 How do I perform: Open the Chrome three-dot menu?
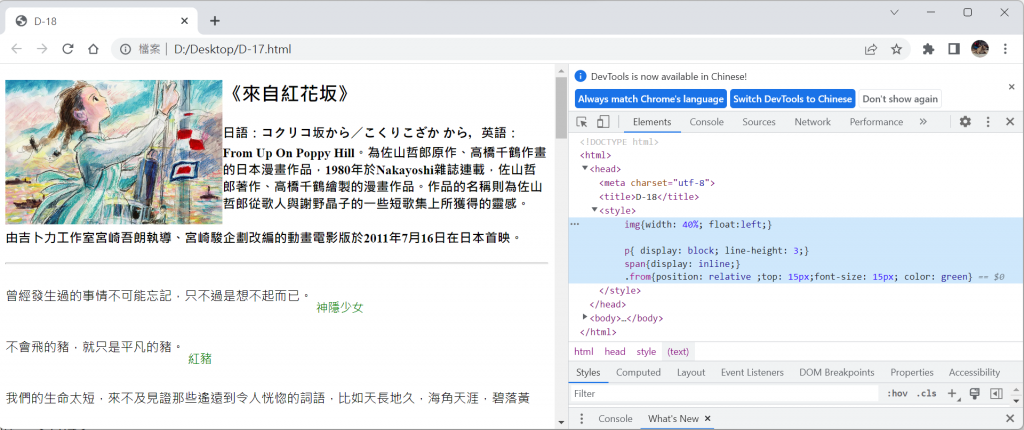(1005, 49)
